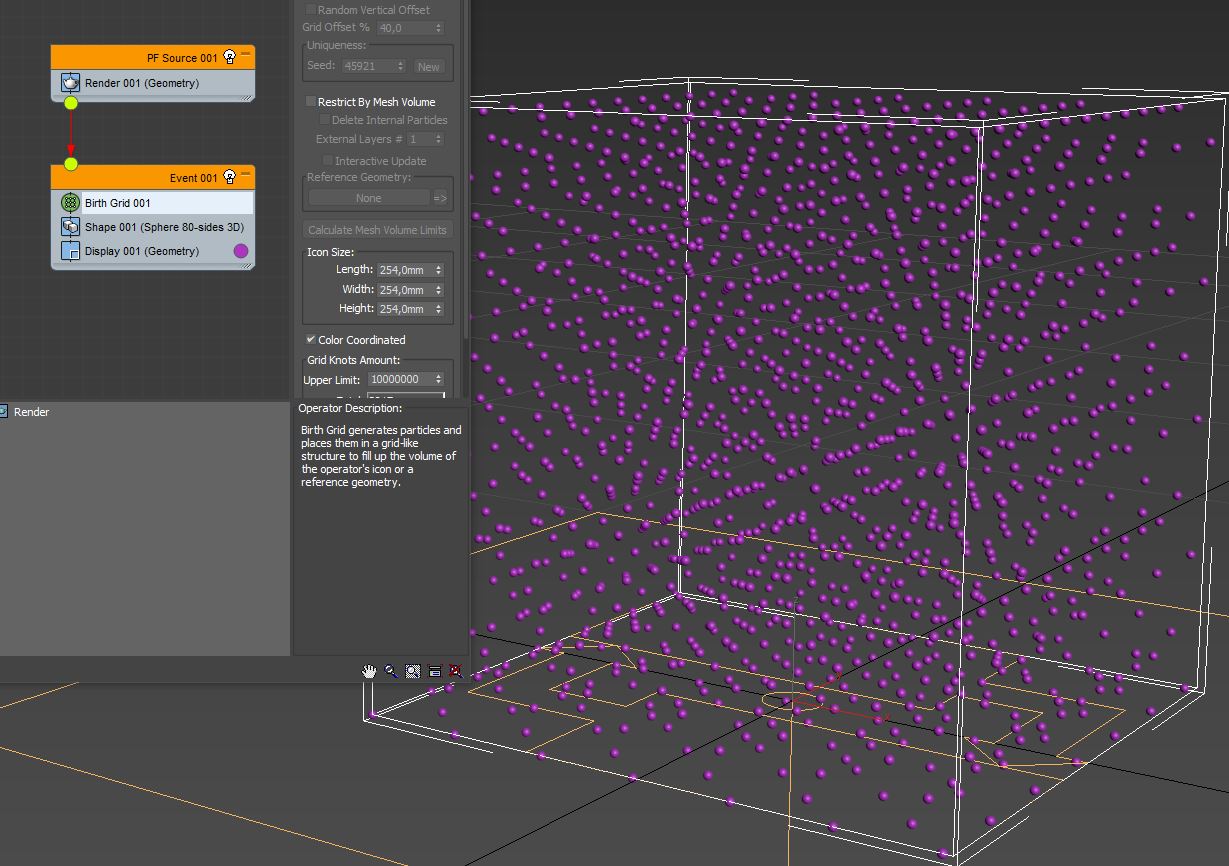Click the Zoom Extents icon

(434, 671)
